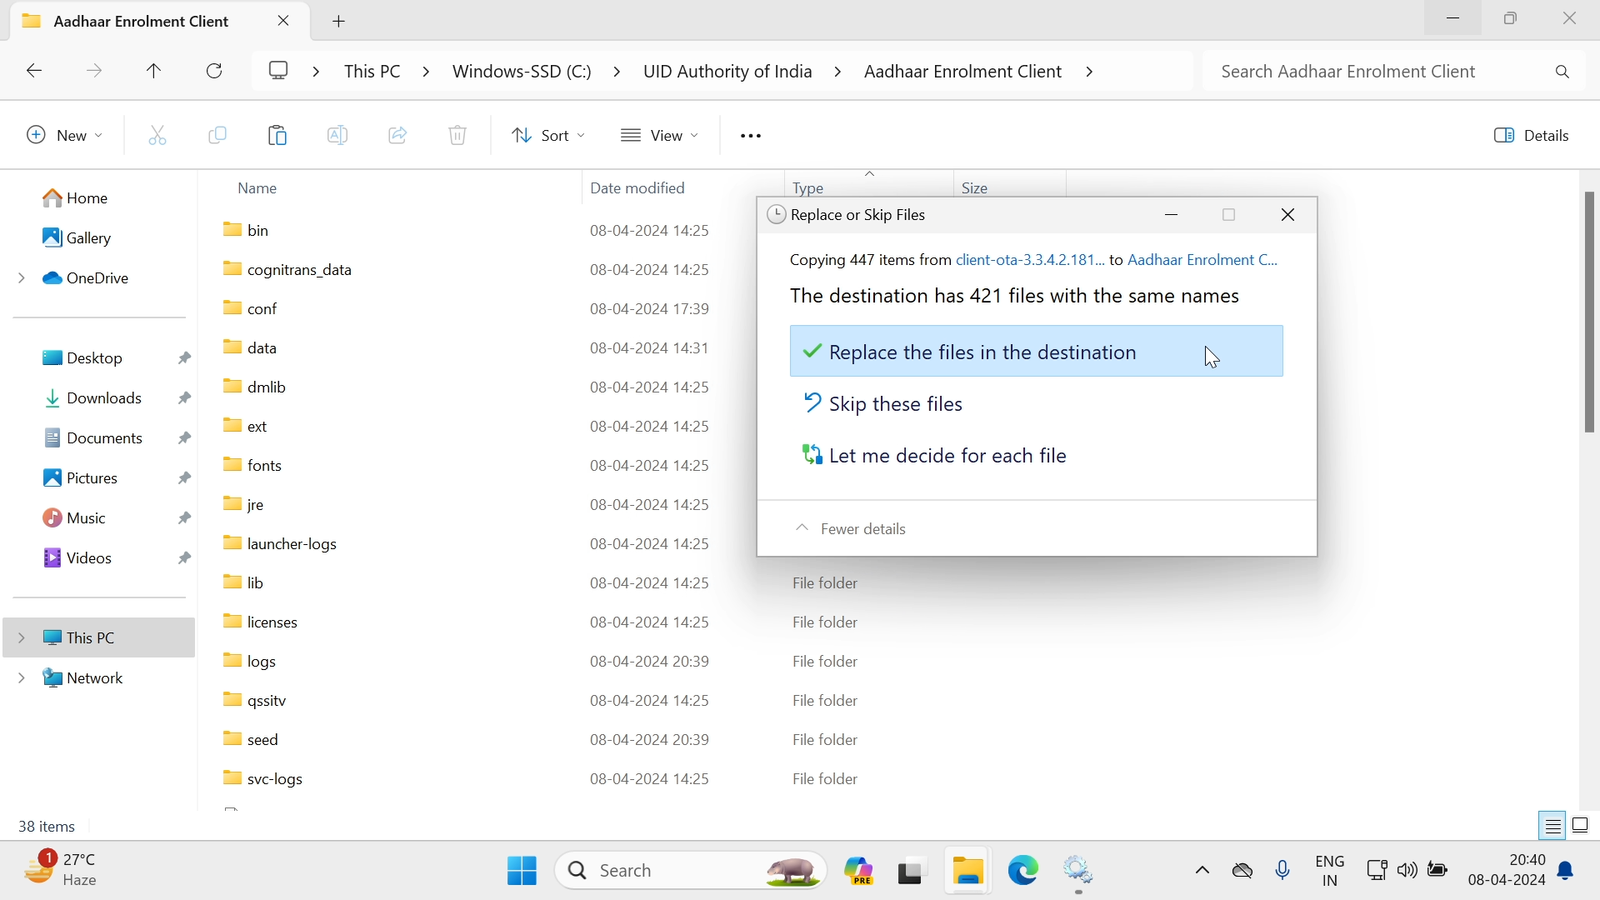
Task: Expand chevron after This PC breadcrumb
Action: pyautogui.click(x=426, y=71)
